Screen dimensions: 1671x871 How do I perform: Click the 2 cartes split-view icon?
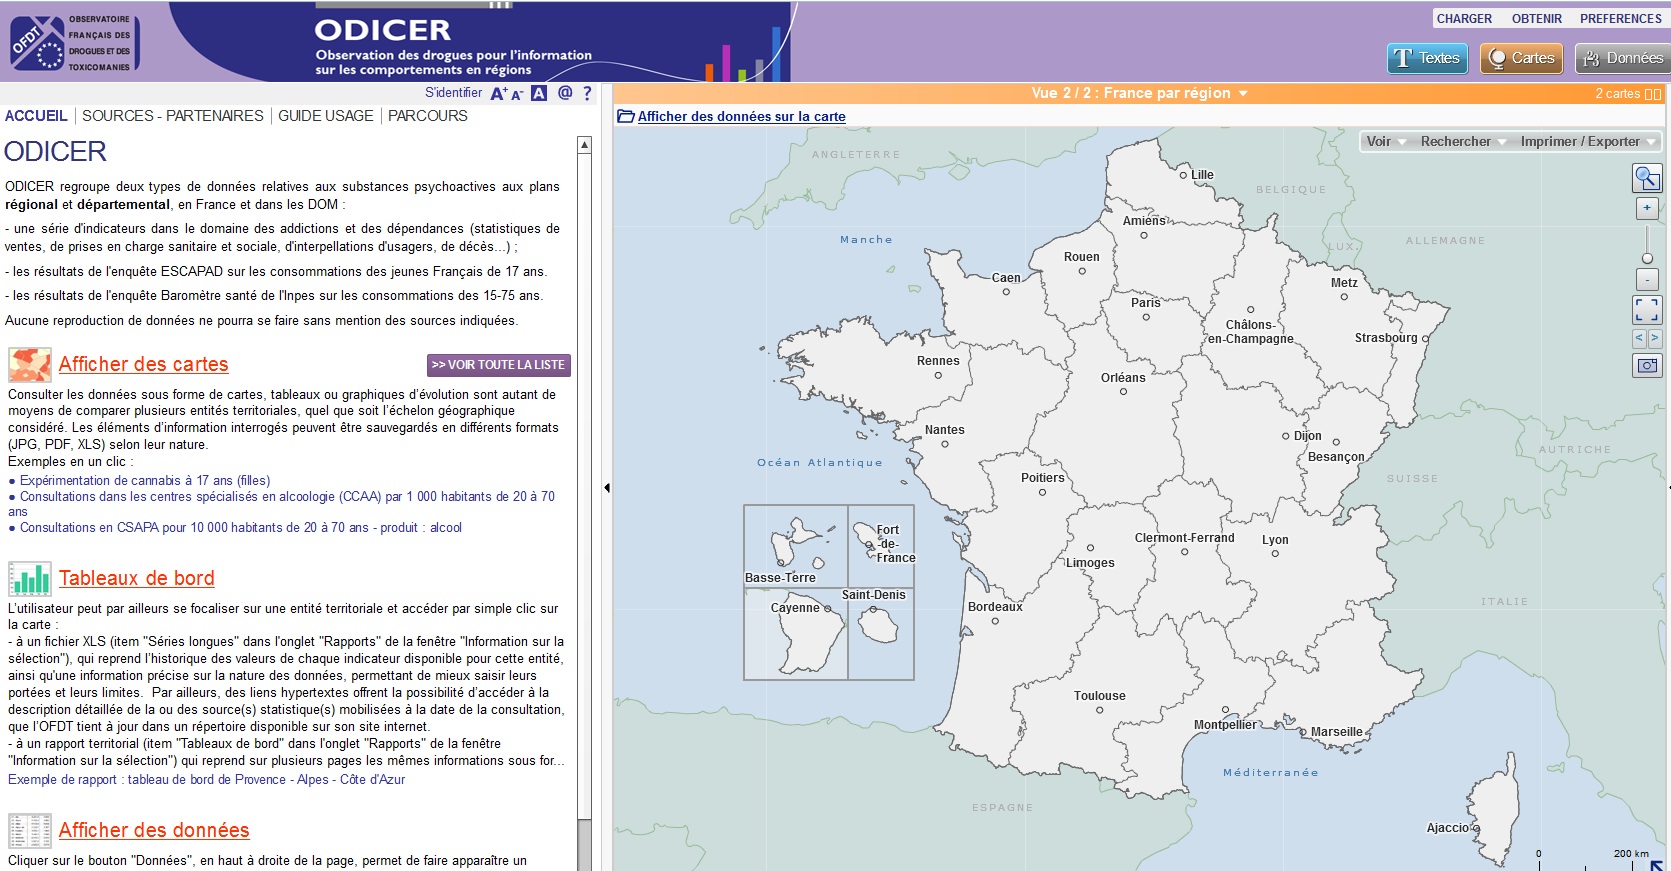1653,94
